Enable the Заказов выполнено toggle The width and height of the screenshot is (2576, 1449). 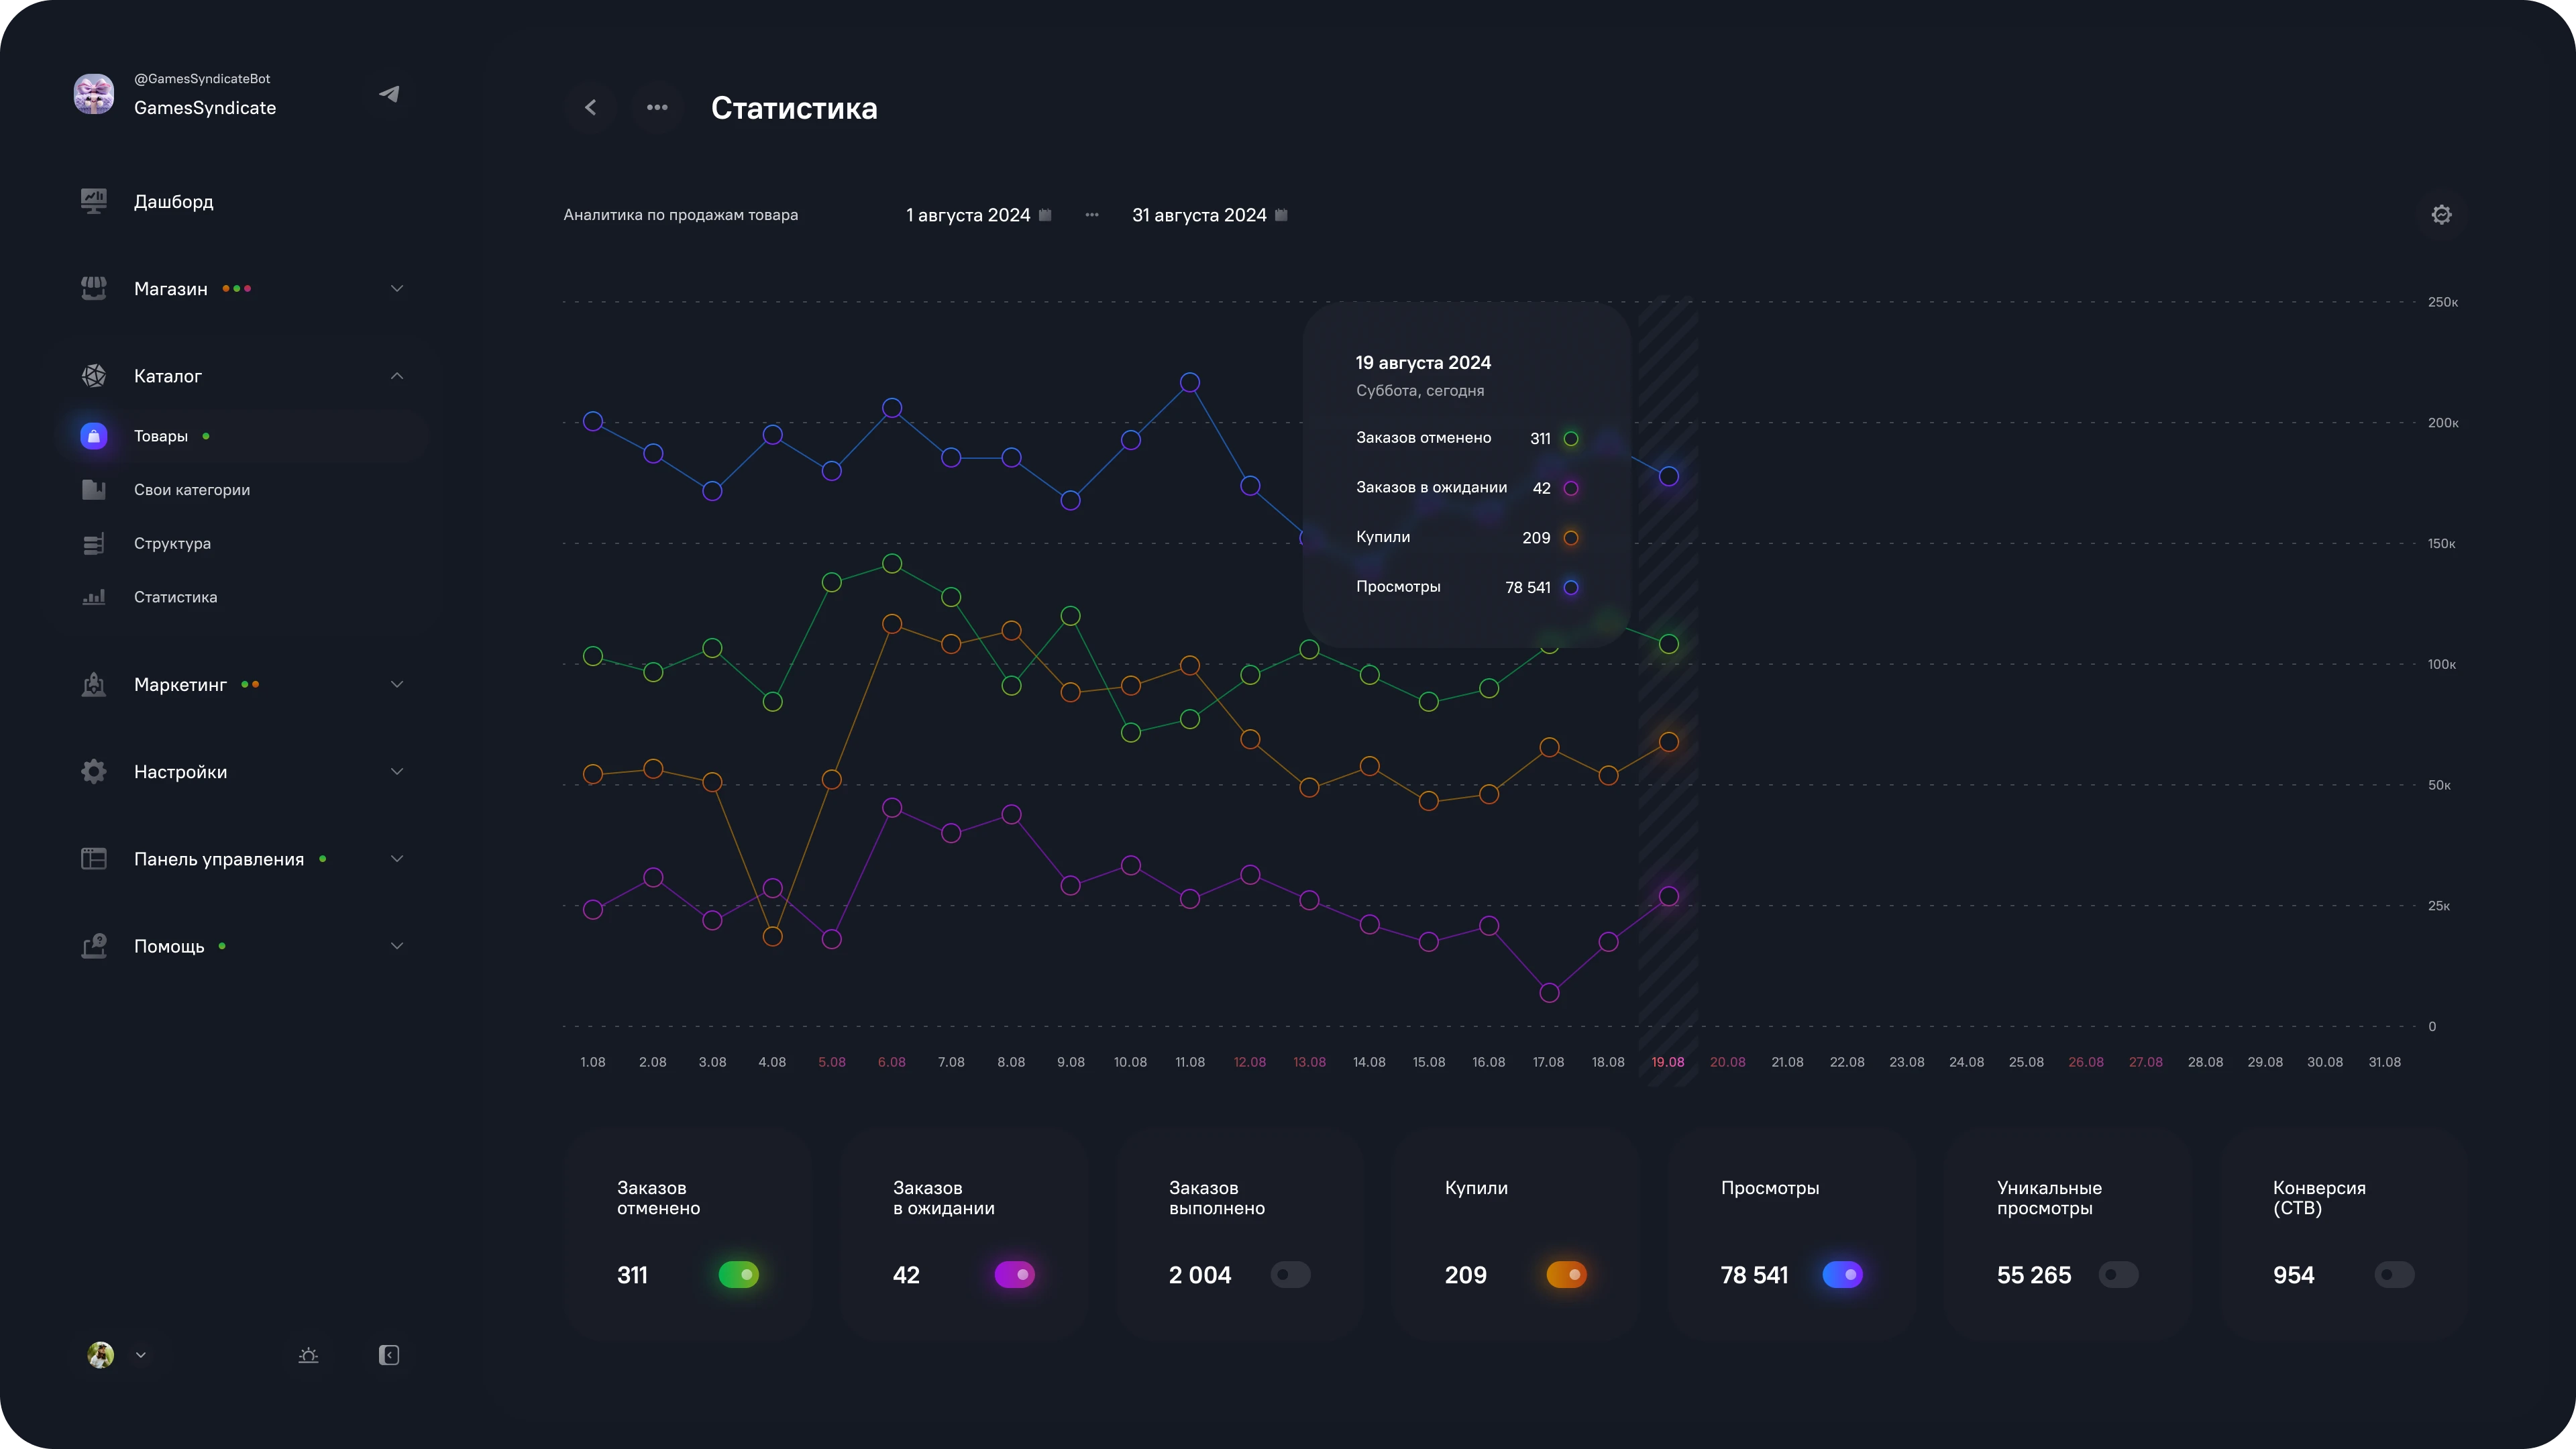pyautogui.click(x=1290, y=1275)
